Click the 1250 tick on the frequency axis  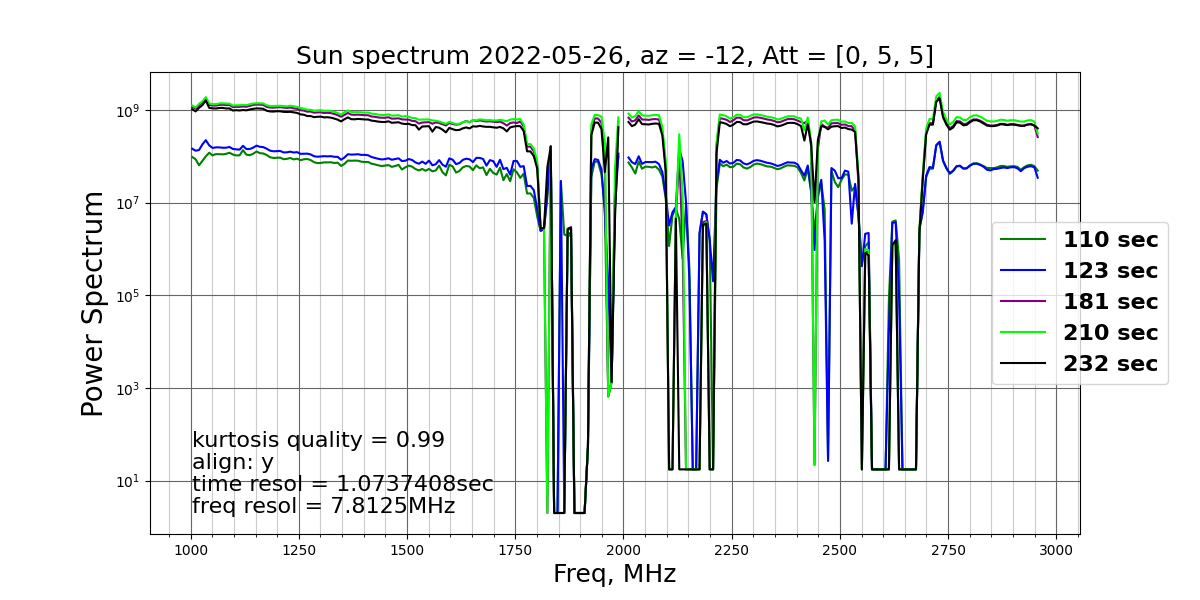click(299, 550)
